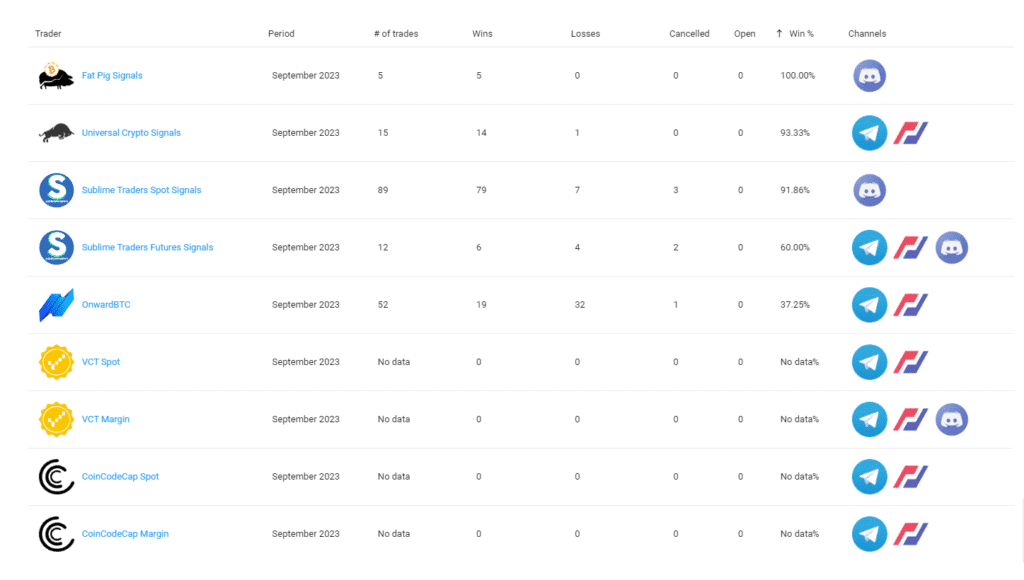Screen dimensions: 1024x580
Task: Open Discord channel for Sublime Traders Futures Signals
Action: [x=952, y=248]
